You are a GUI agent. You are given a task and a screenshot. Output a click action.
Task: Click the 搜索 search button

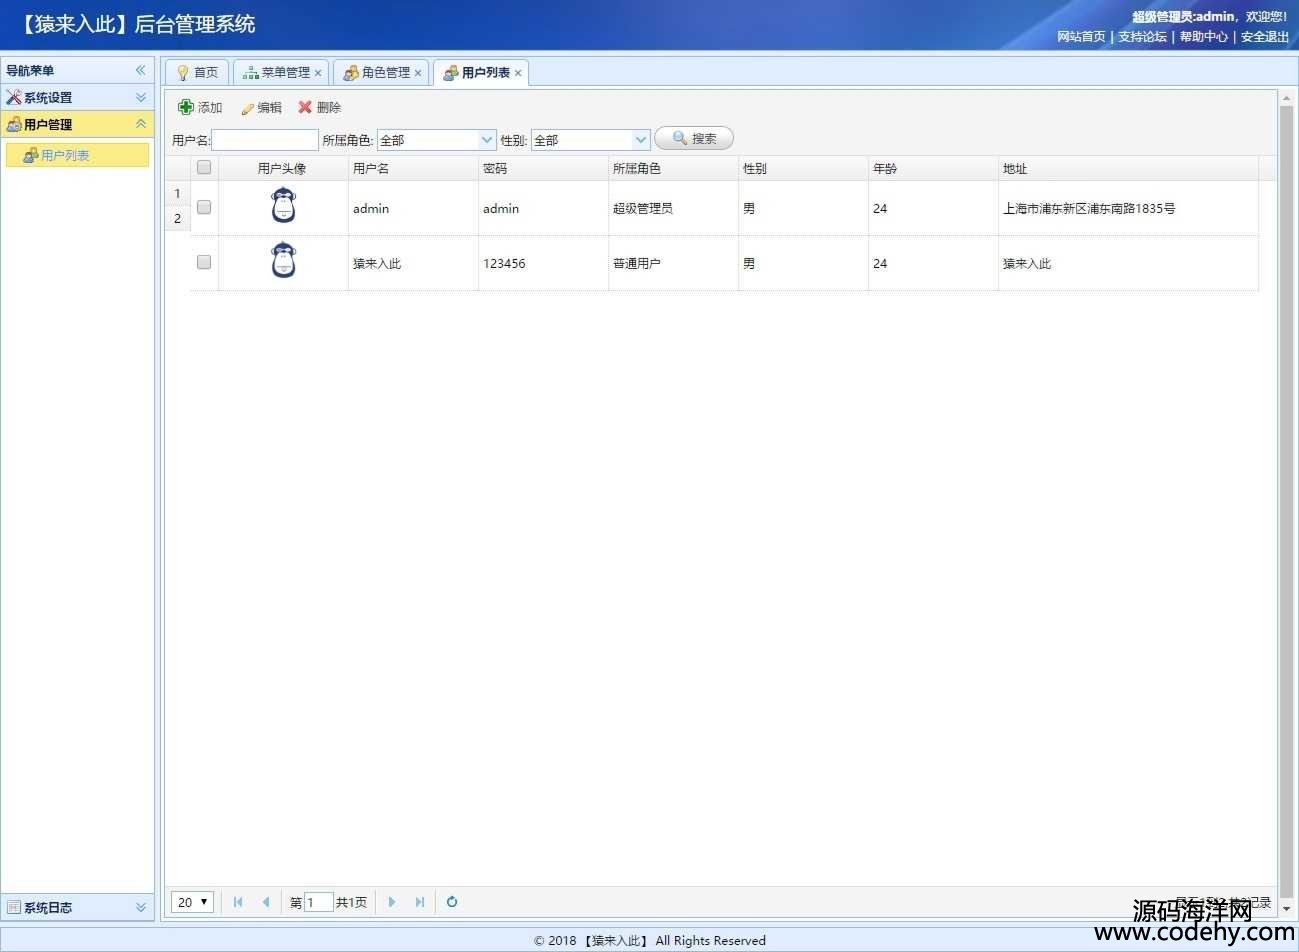(694, 139)
